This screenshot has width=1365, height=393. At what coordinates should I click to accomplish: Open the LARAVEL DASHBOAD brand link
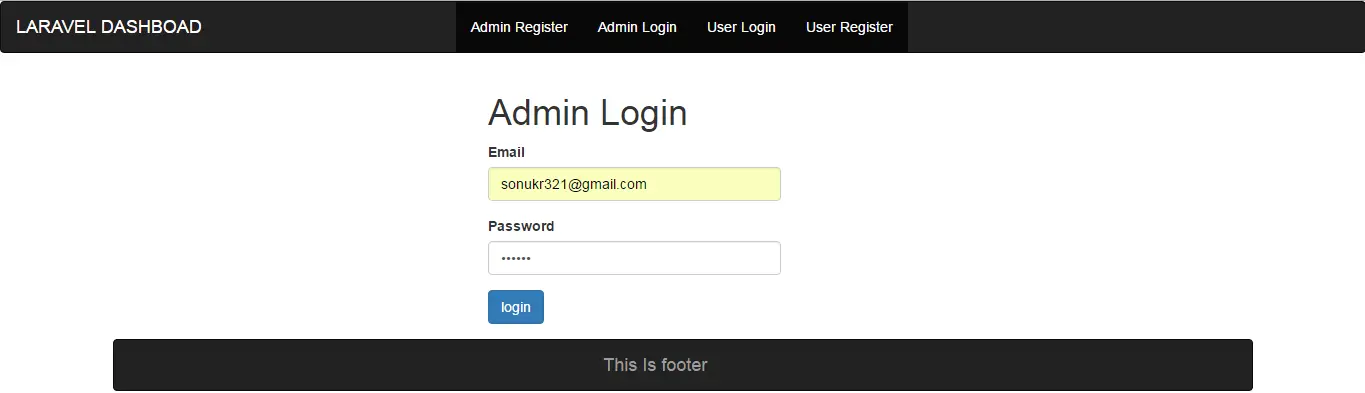[x=109, y=27]
